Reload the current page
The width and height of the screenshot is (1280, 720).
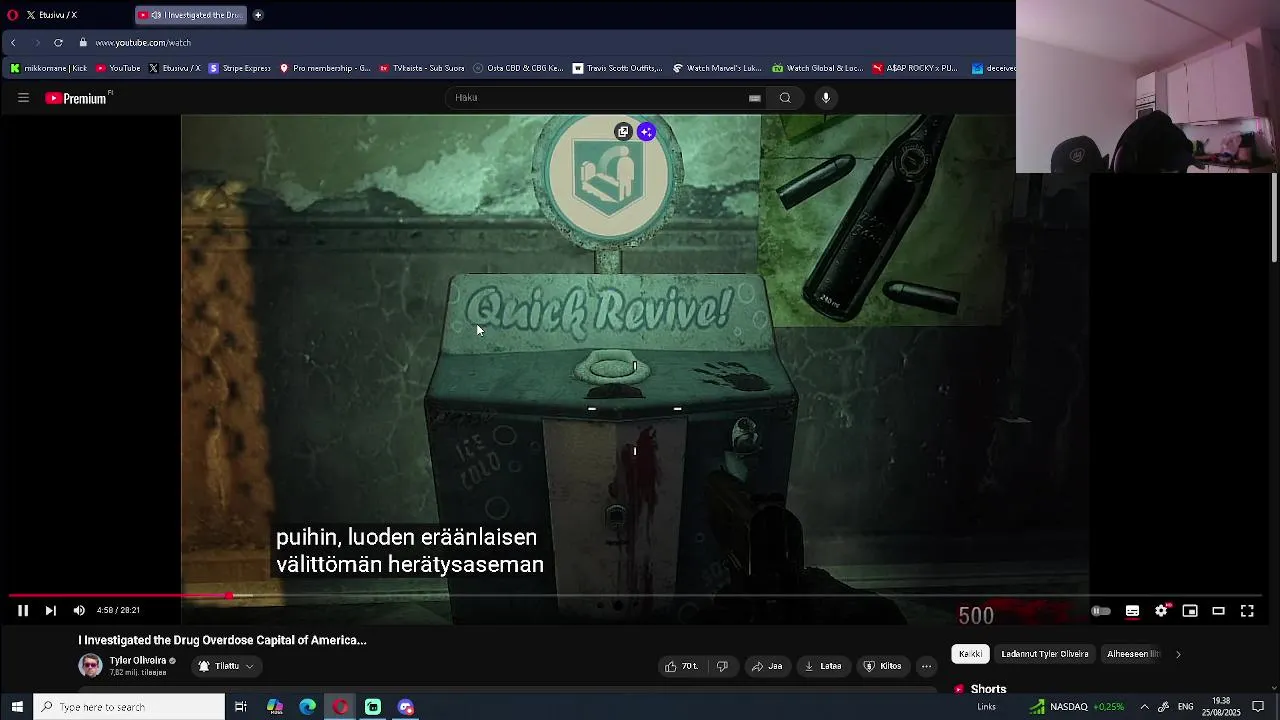tap(58, 43)
